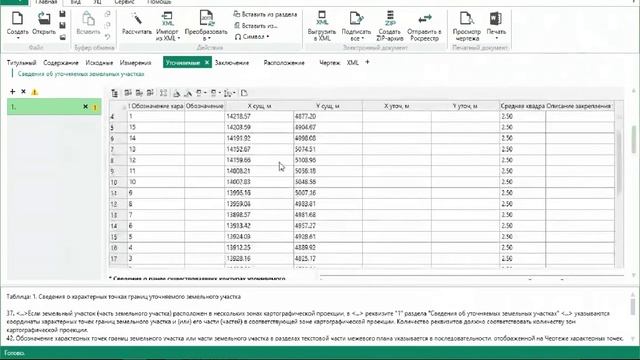This screenshot has width=640, height=360.
Task: Add a new section tab with plus
Action: [x=367, y=62]
